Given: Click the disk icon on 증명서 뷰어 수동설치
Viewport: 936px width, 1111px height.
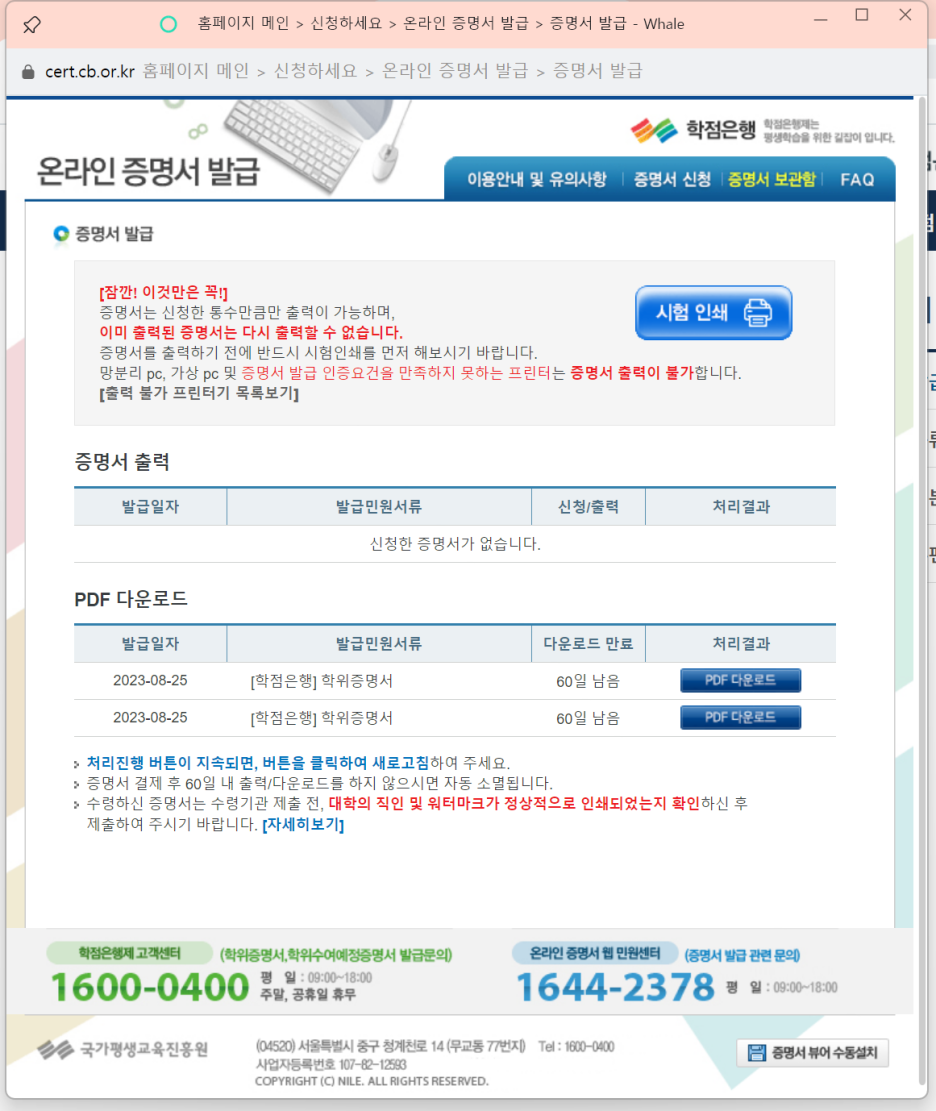Looking at the screenshot, I should click(x=757, y=1052).
